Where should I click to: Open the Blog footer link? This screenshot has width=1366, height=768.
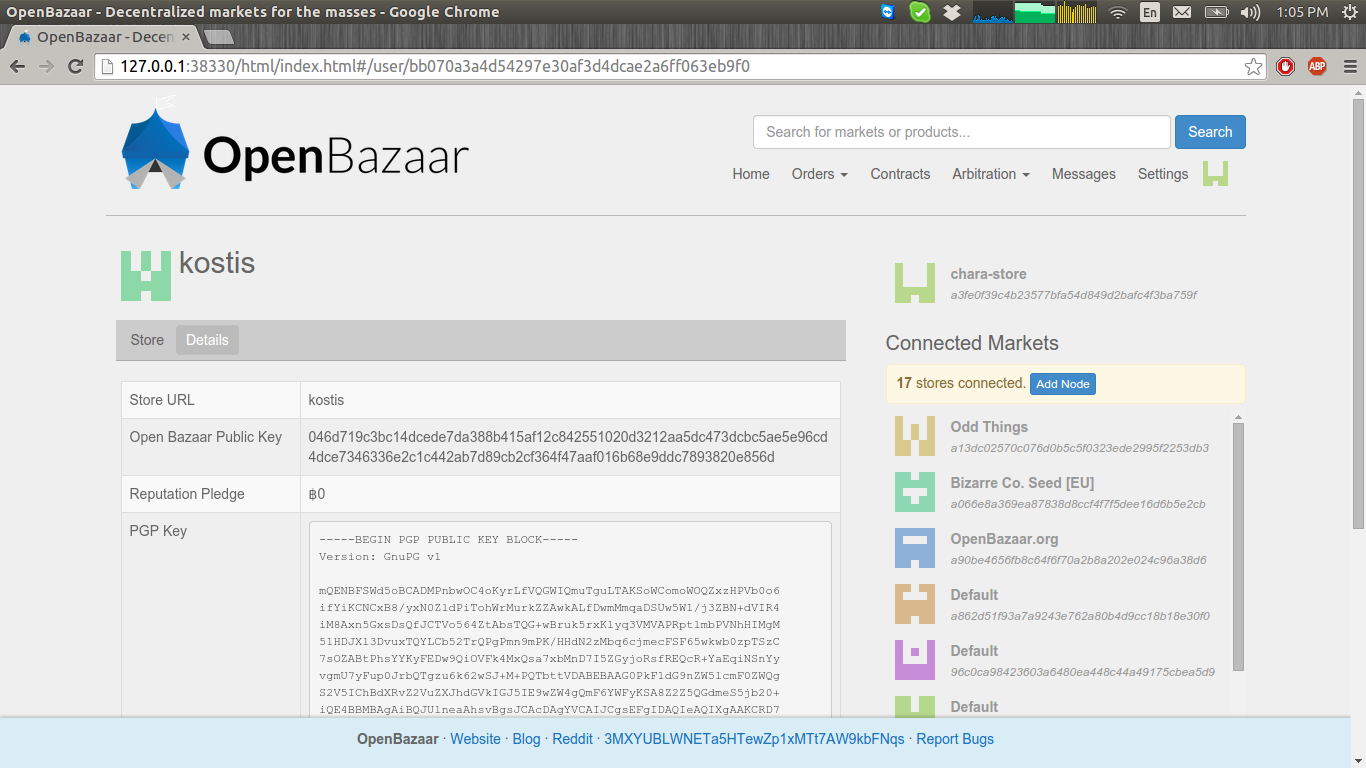coord(526,739)
